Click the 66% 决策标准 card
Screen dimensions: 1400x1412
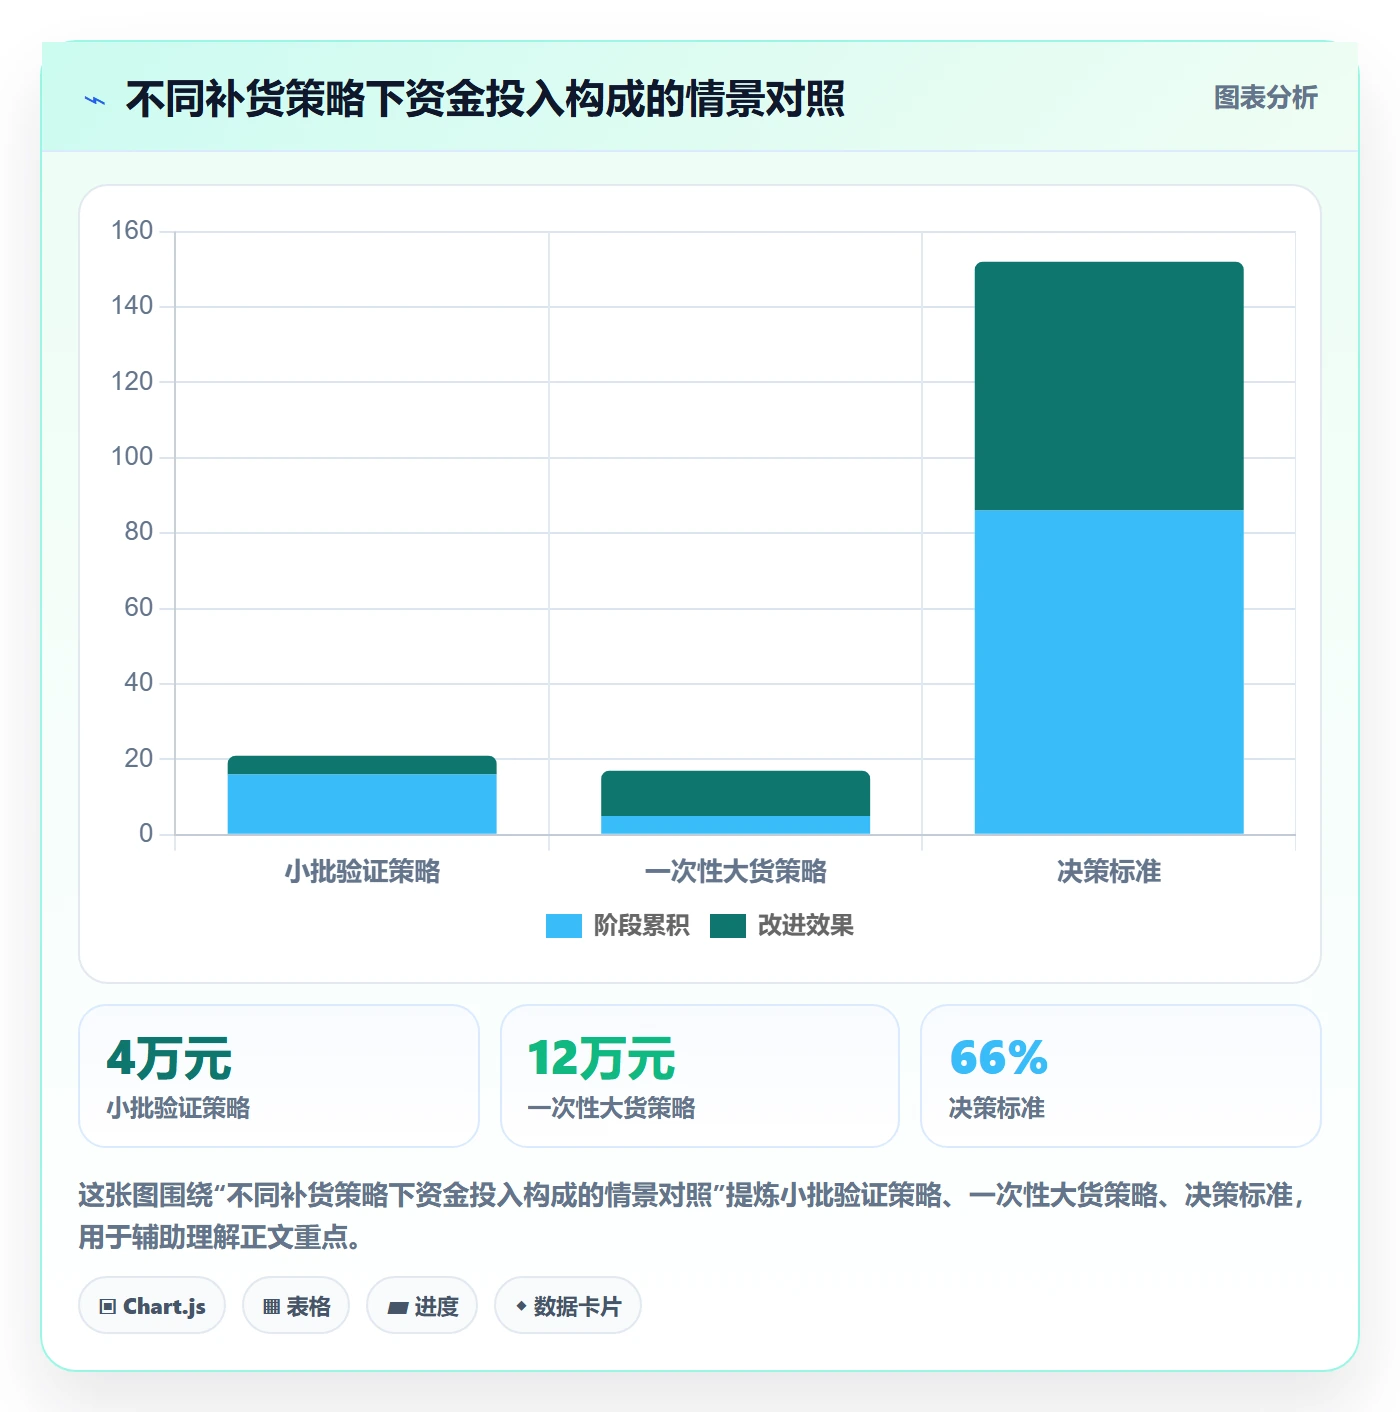point(1121,1076)
